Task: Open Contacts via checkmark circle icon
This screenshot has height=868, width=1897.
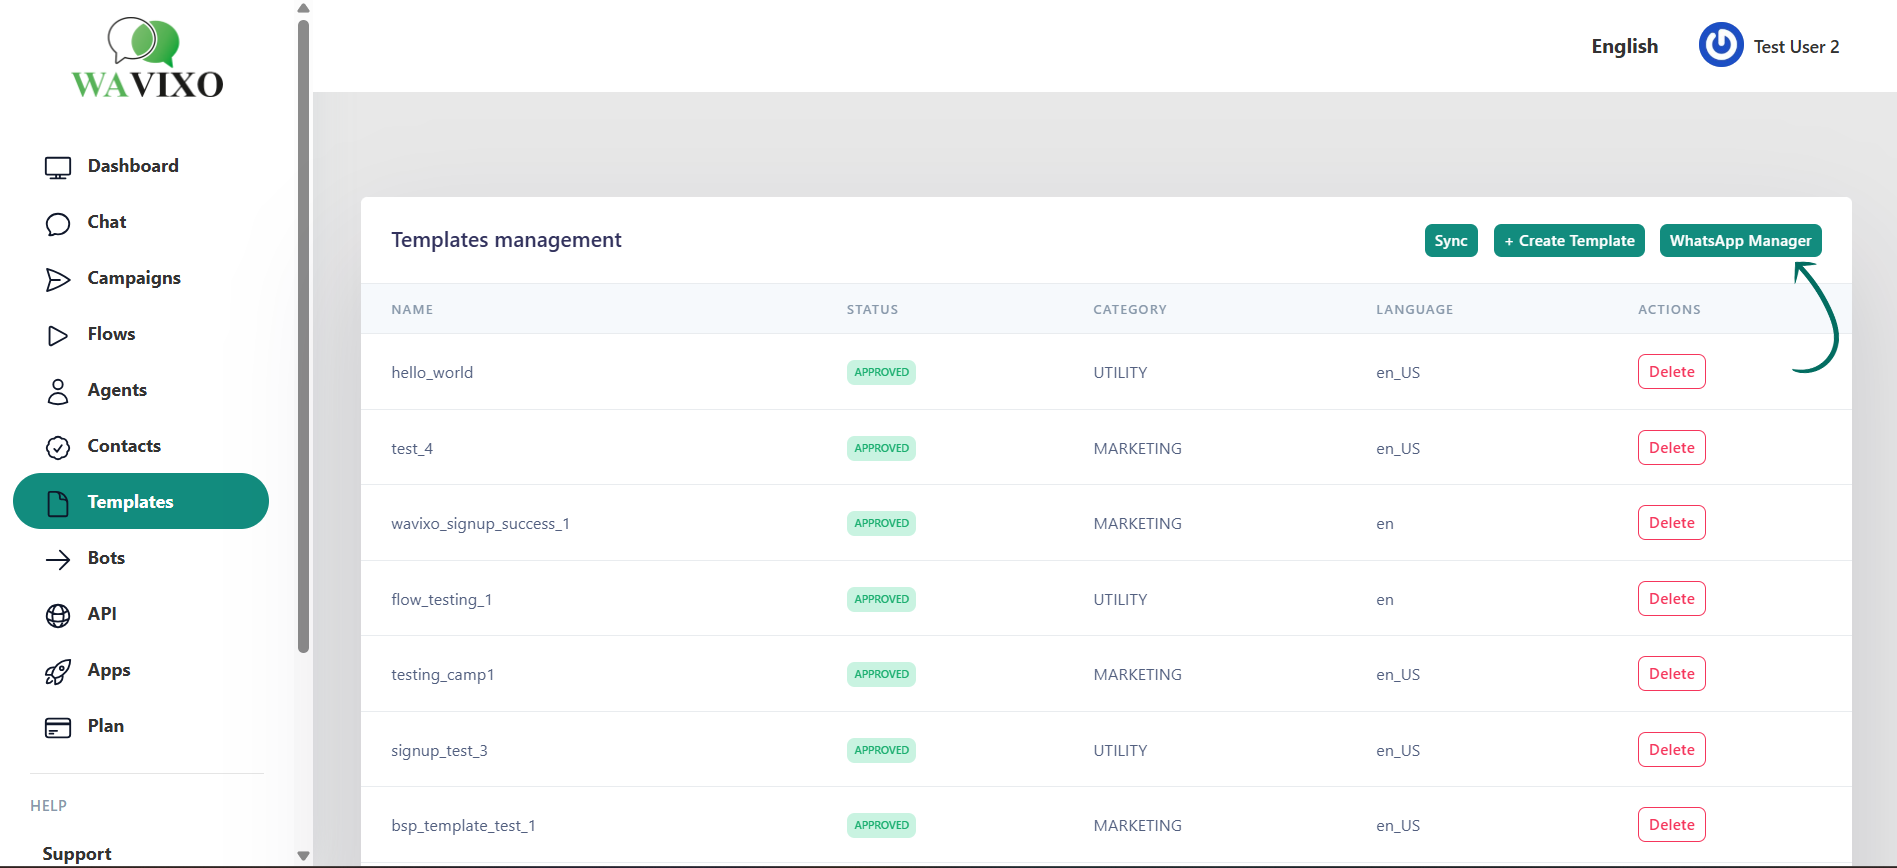Action: click(x=58, y=447)
